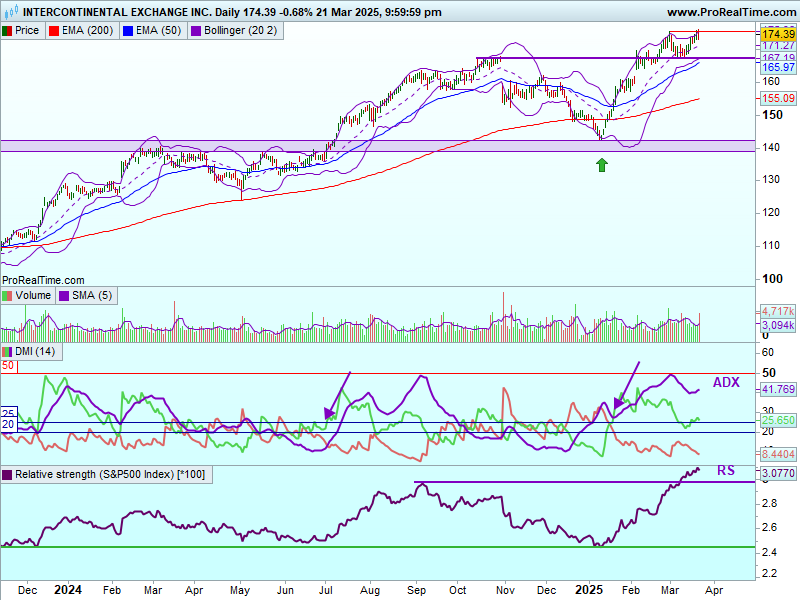Click the 41.769 ADX value label
This screenshot has width=800, height=600.
pos(778,389)
